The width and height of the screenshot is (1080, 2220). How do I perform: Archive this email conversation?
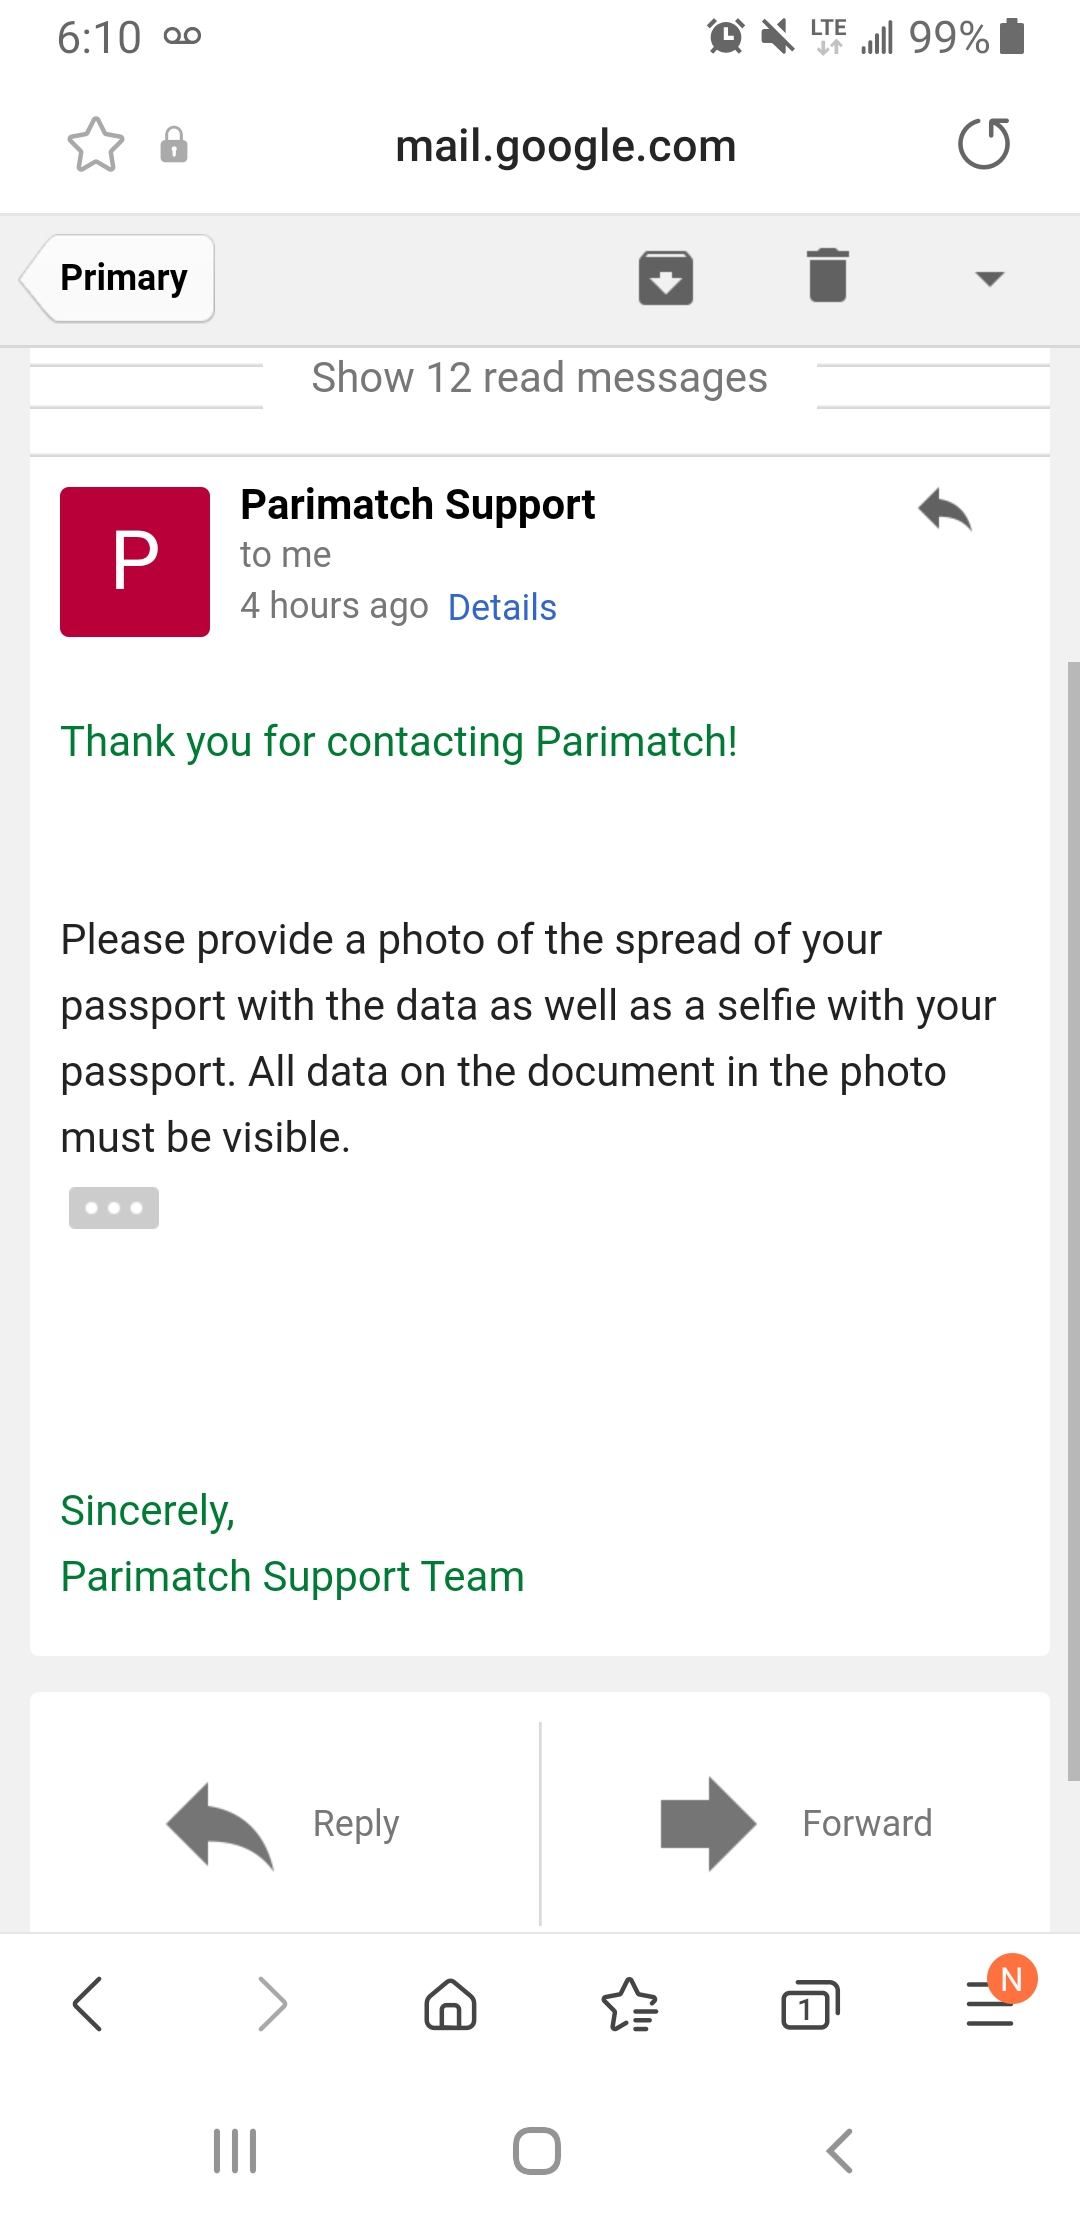coord(666,277)
